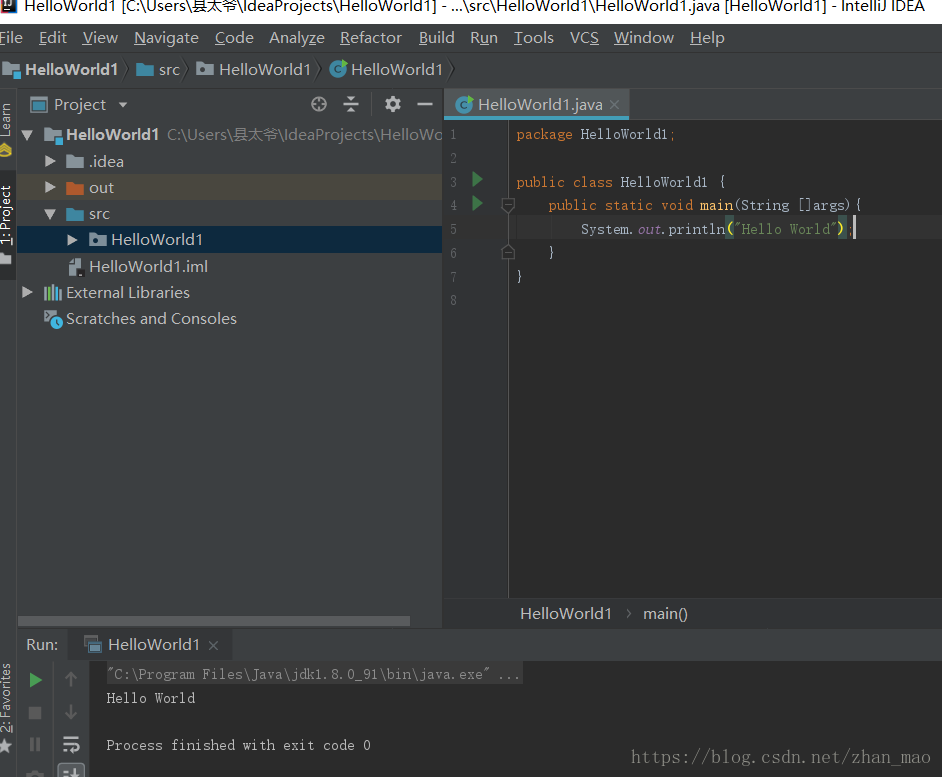This screenshot has height=777, width=942.
Task: Click HelloWorld1 project breadcrumb in navigation bar
Action: pos(60,70)
